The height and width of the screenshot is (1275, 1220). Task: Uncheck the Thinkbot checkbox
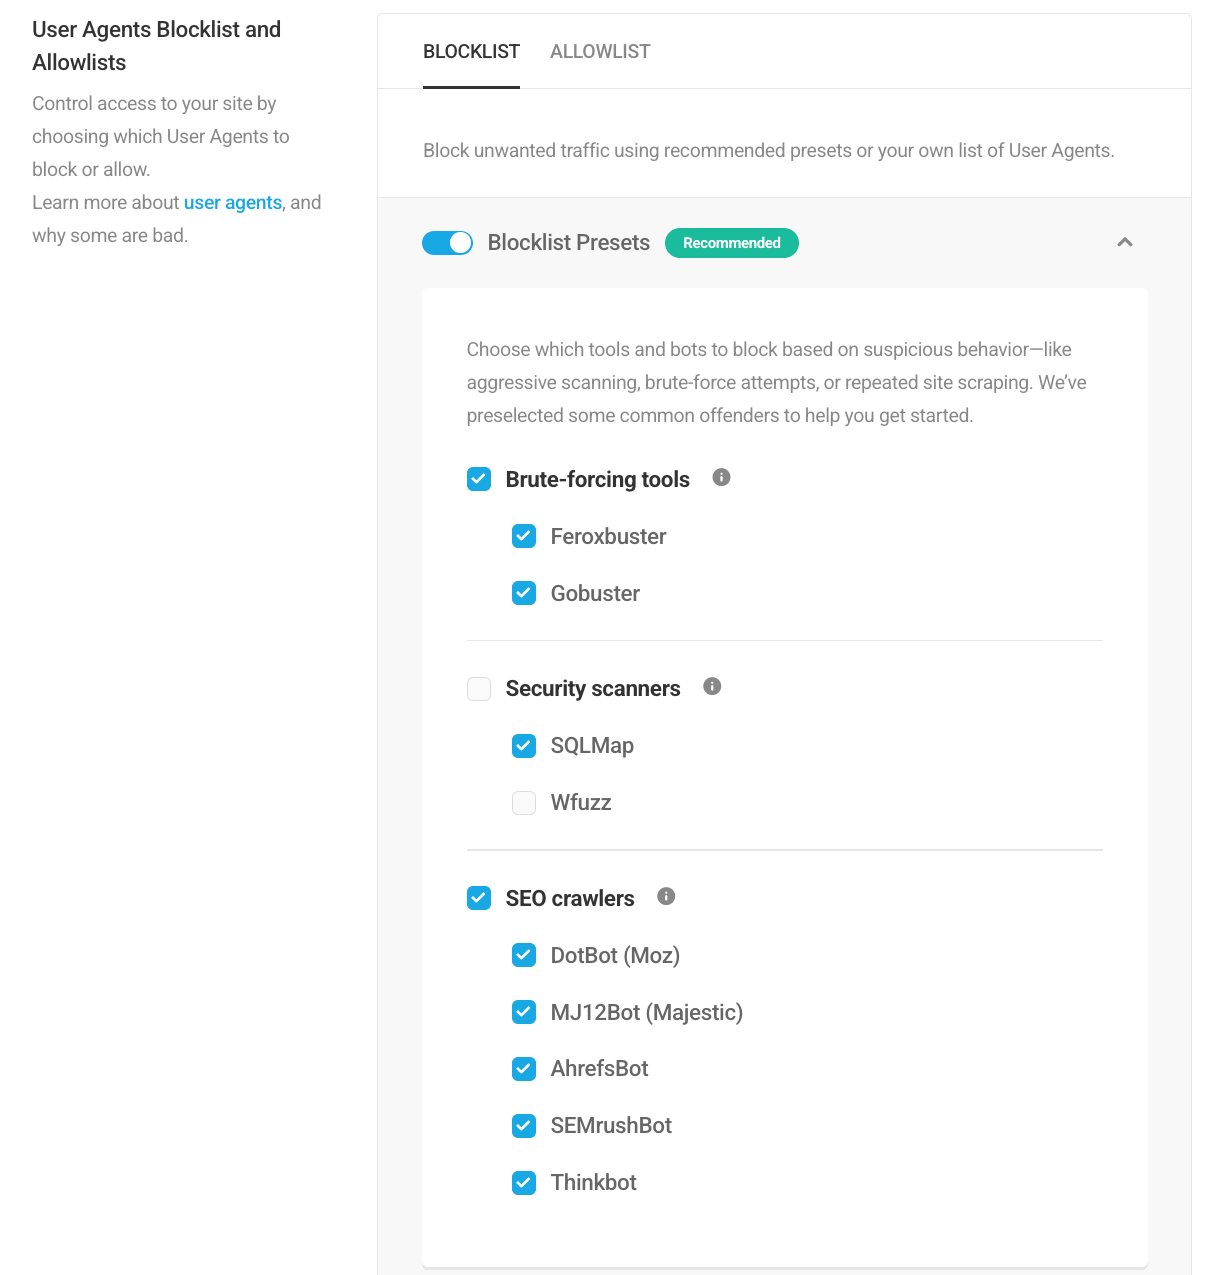524,1183
